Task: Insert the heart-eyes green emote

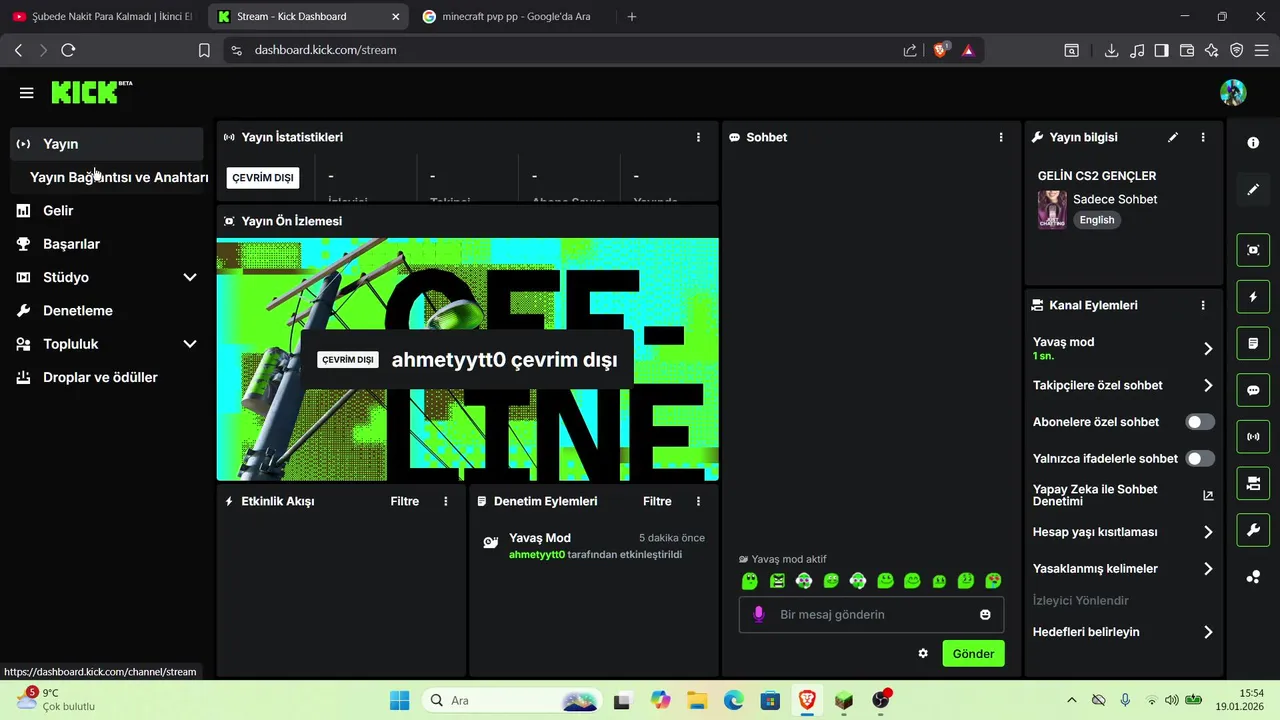Action: tap(993, 581)
